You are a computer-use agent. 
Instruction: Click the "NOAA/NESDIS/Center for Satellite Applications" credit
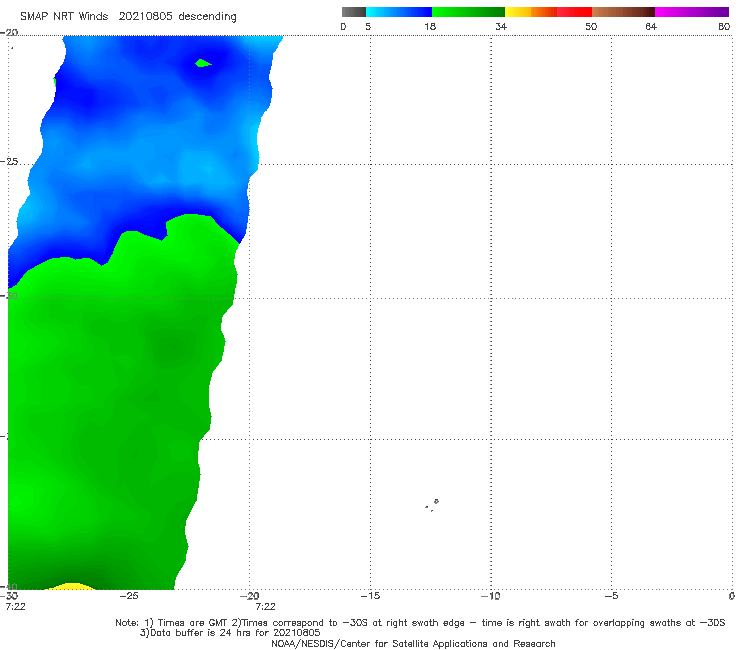(413, 644)
